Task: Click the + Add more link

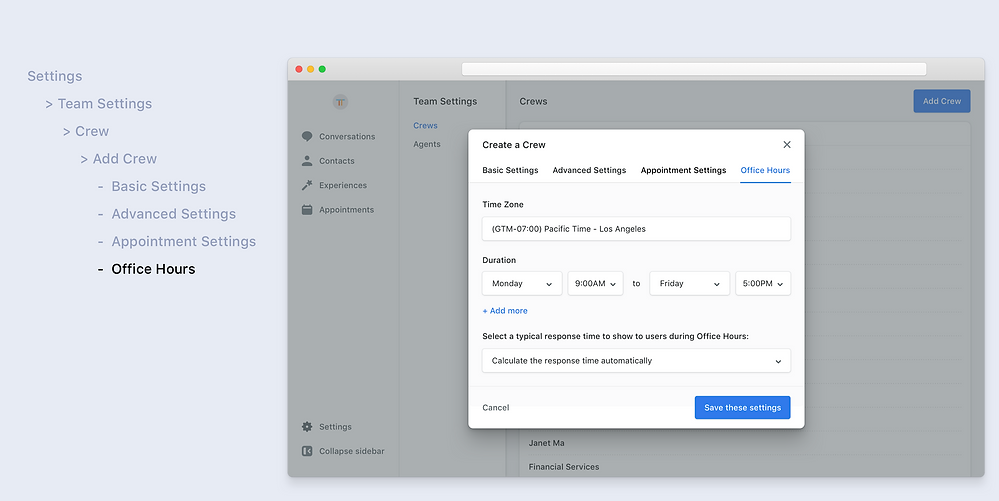Action: [505, 310]
